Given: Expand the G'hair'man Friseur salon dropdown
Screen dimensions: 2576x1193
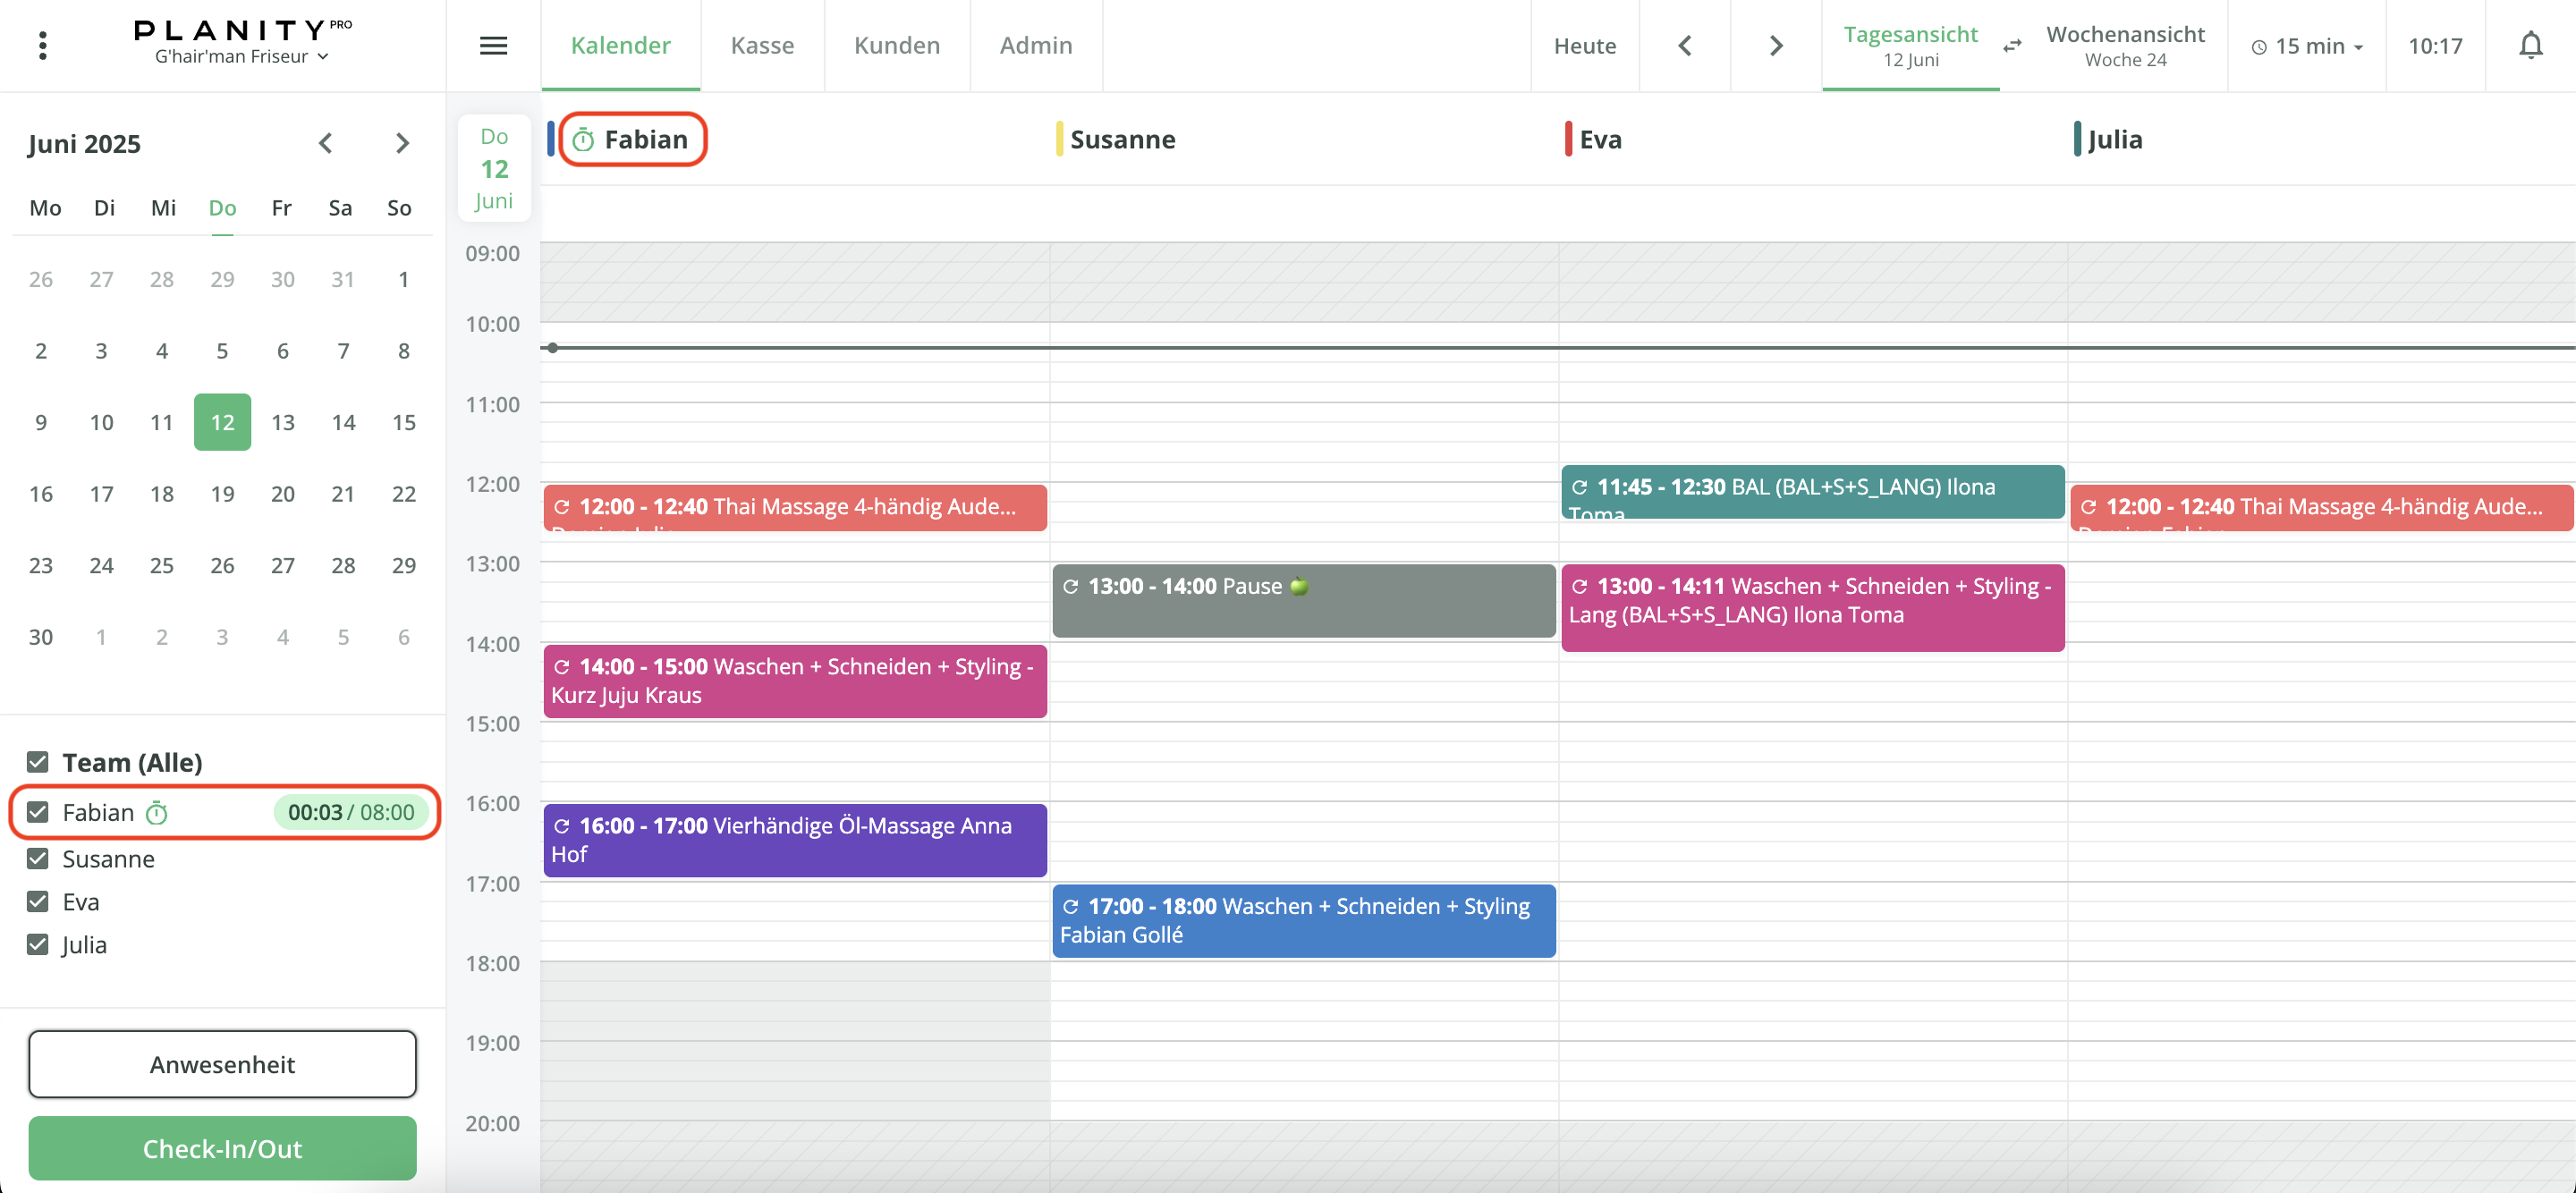Looking at the screenshot, I should pyautogui.click(x=241, y=57).
